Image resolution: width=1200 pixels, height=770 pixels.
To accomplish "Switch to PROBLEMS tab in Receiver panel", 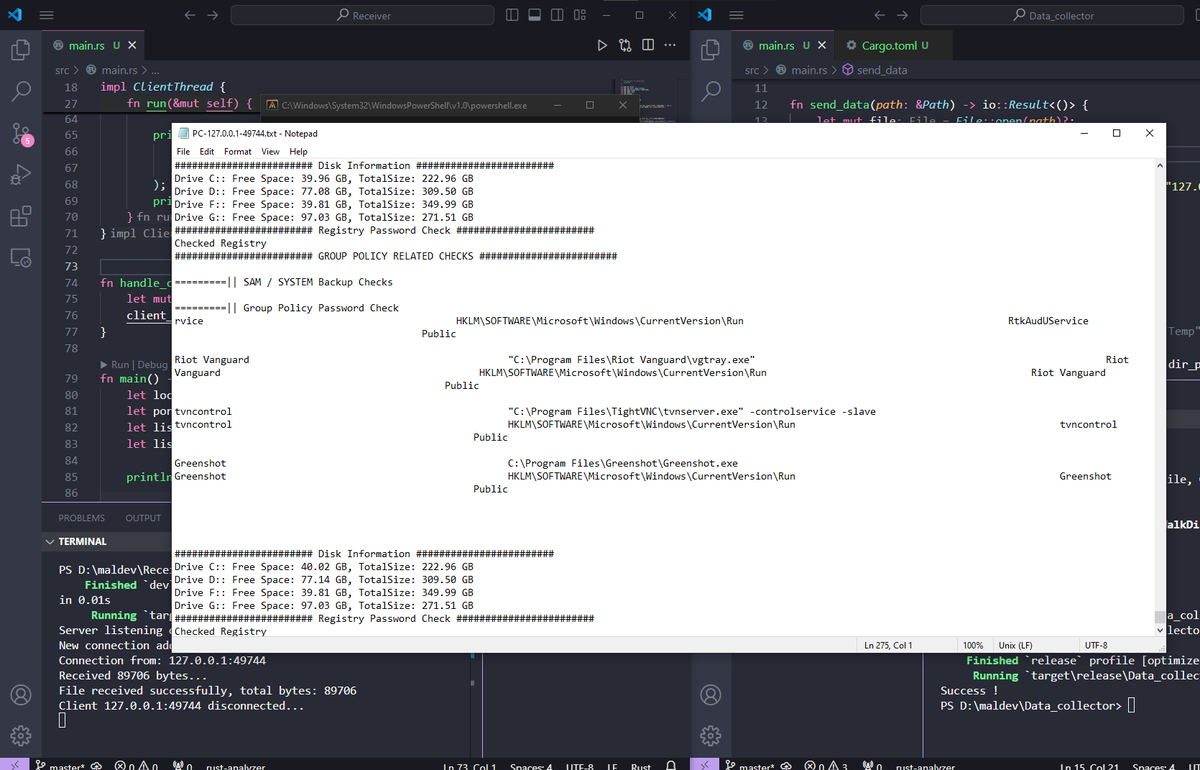I will coord(81,518).
